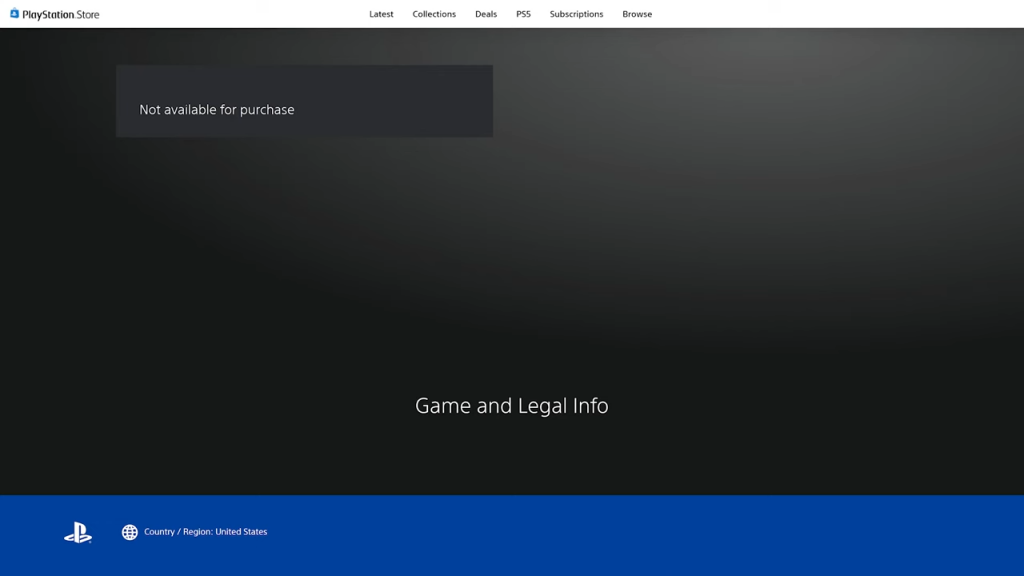Open the PlayStation Store home link
This screenshot has height=576, width=1024.
pyautogui.click(x=55, y=14)
